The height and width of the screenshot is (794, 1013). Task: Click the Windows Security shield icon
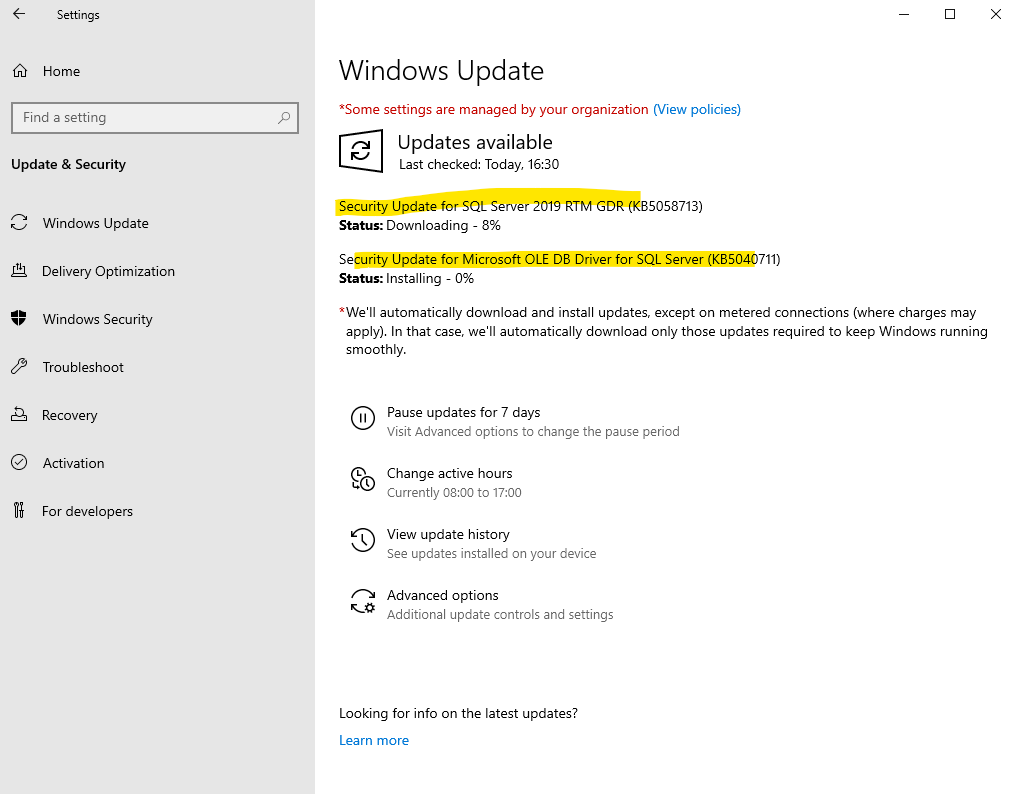click(x=19, y=319)
